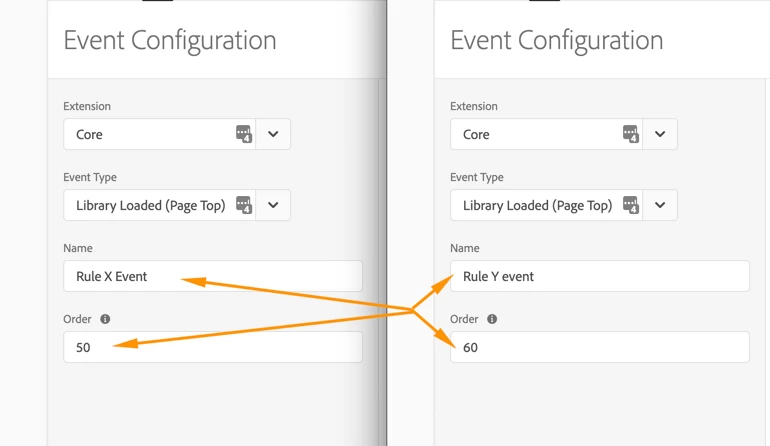
Task: Expand the Event Type dropdown arrow in left panel
Action: pos(273,205)
